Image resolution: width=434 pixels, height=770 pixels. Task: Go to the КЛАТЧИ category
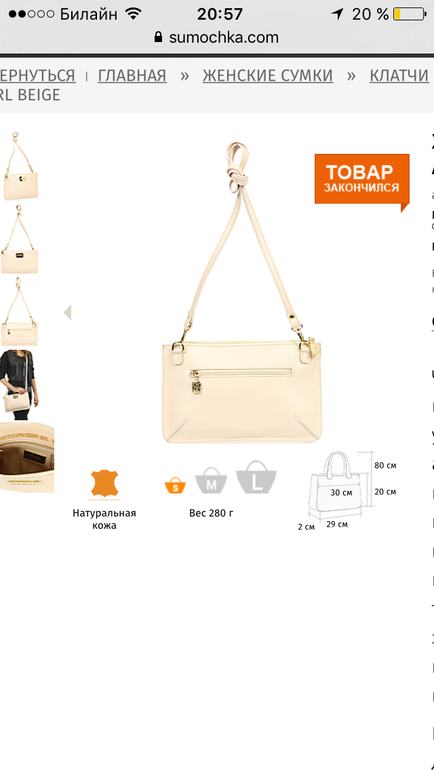pos(399,76)
